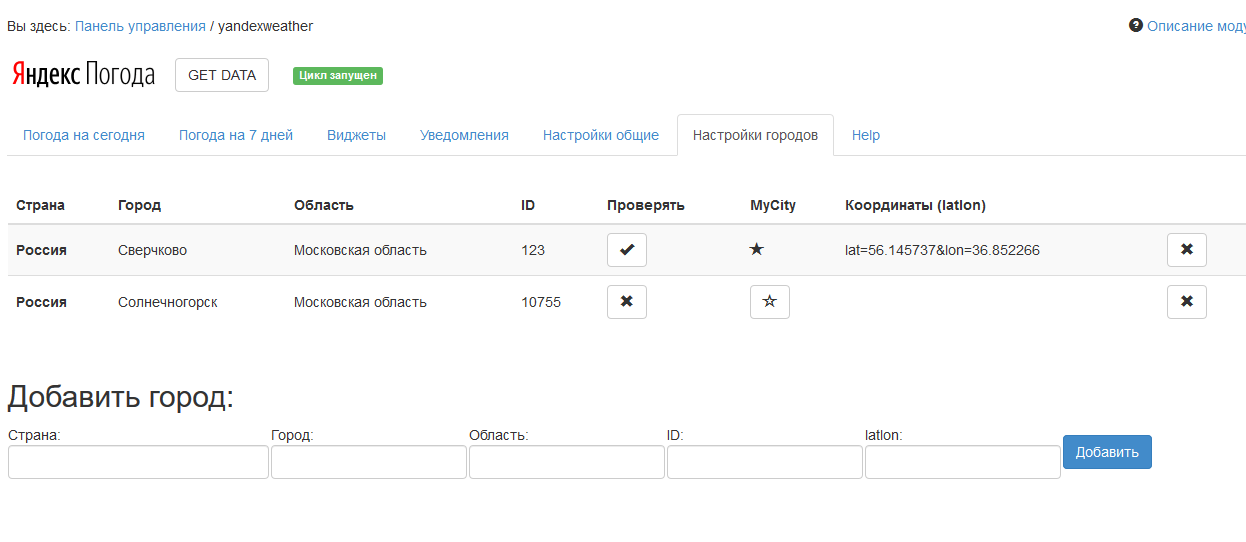Follow the Панель управления breadcrumb link
The image size is (1246, 542).
(140, 26)
